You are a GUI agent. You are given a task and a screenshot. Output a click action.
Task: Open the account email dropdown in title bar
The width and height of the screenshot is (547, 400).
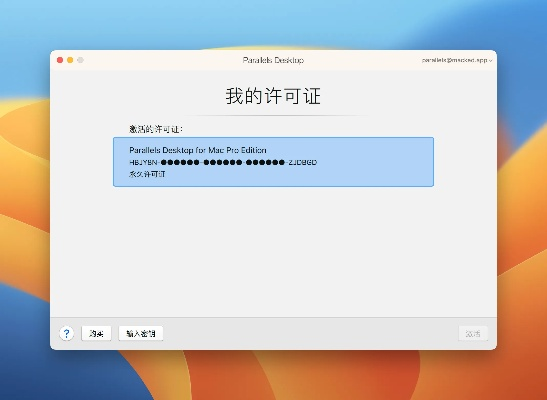point(457,60)
